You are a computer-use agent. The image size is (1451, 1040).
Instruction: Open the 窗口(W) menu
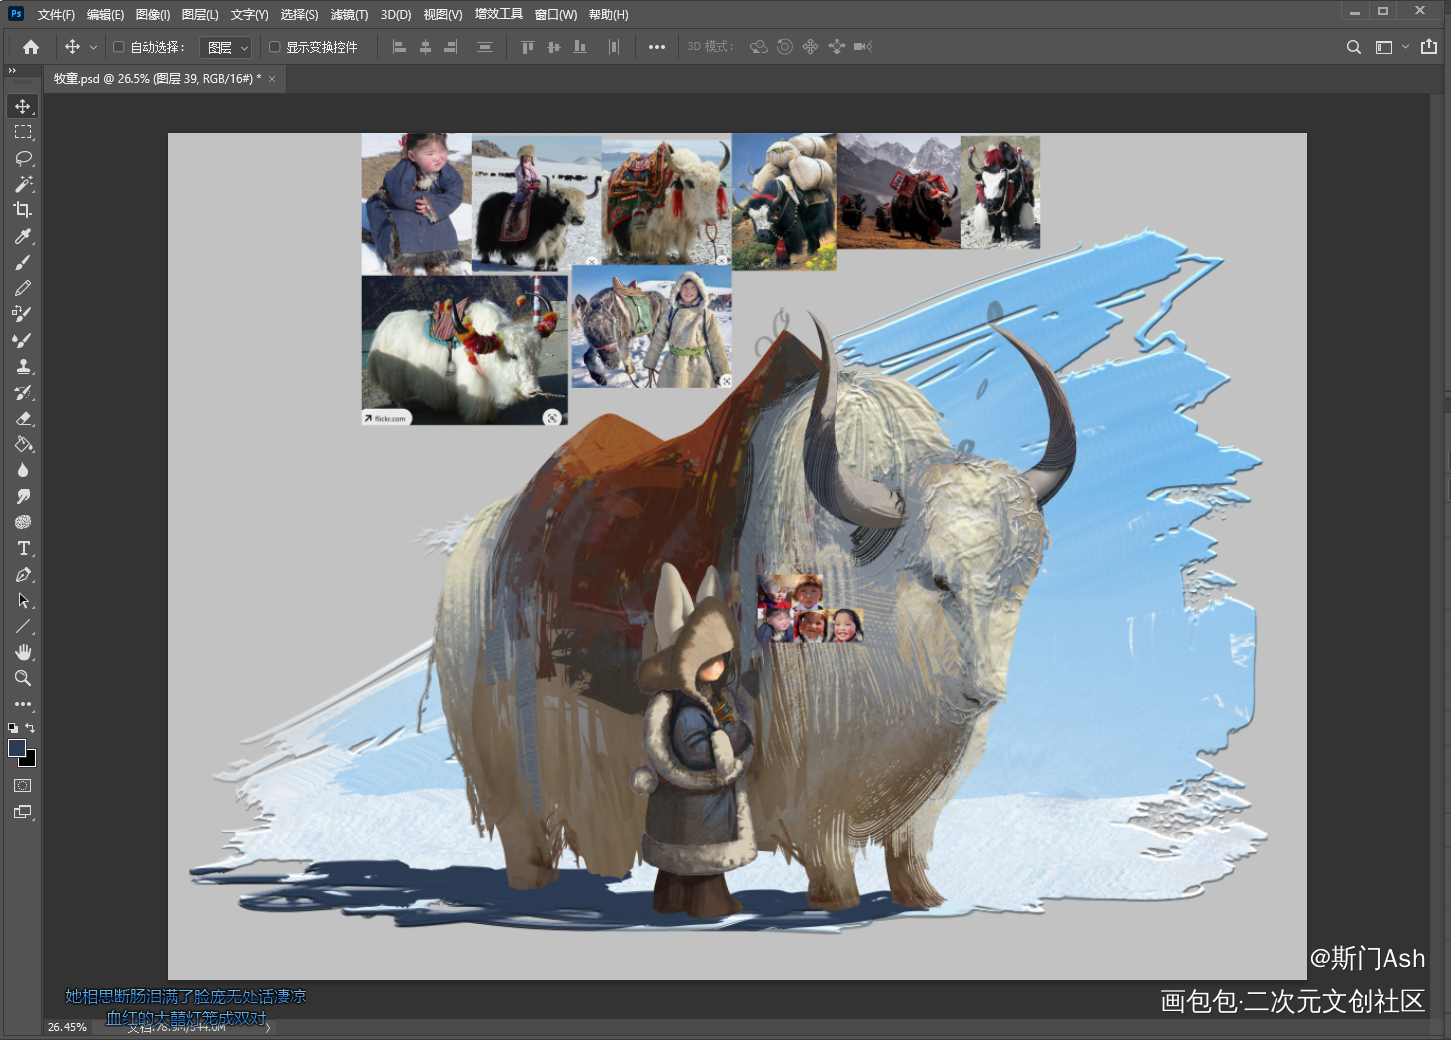tap(556, 14)
